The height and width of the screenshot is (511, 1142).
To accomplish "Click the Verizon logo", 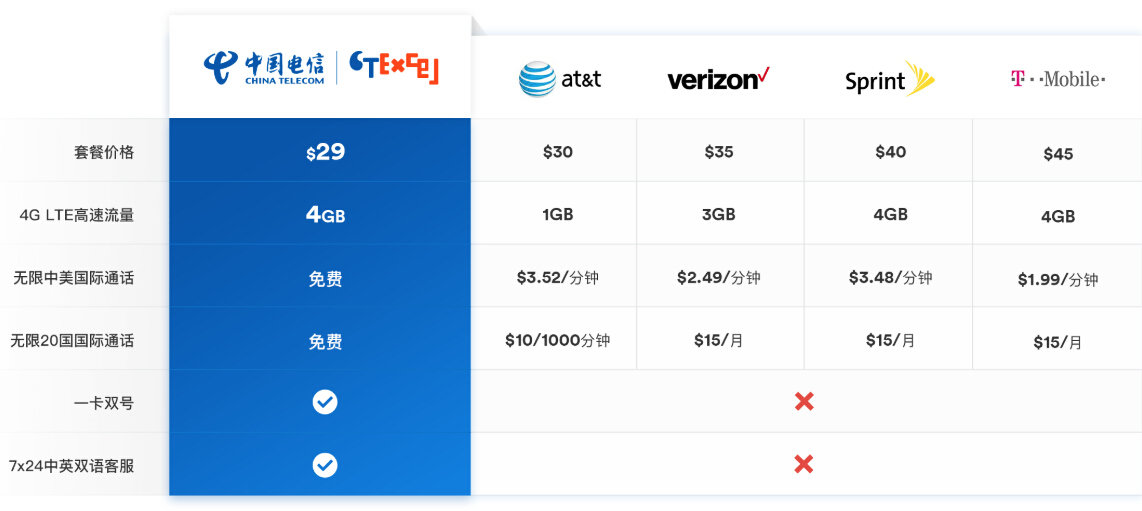I will (718, 79).
